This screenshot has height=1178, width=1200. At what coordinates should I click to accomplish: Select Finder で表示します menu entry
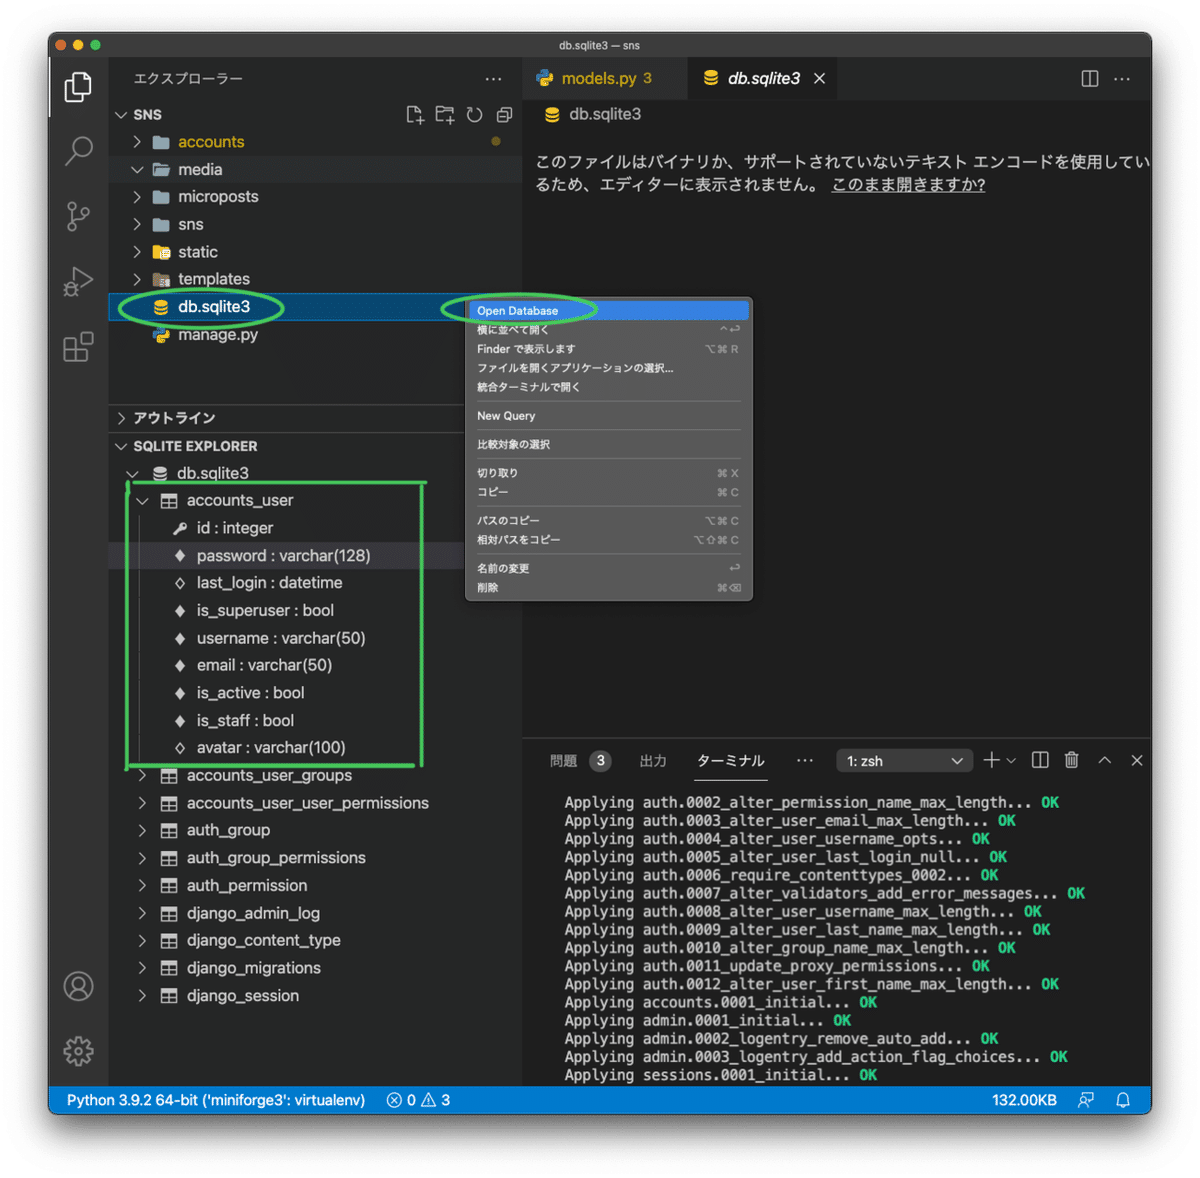tap(609, 349)
